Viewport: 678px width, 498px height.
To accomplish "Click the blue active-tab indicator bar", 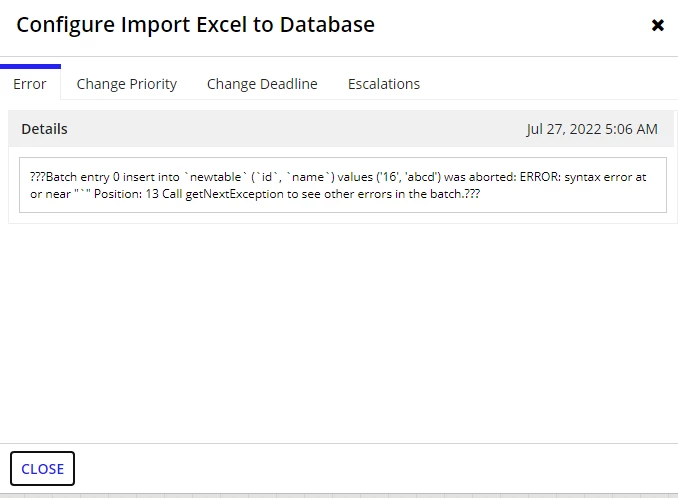I will tap(30, 67).
